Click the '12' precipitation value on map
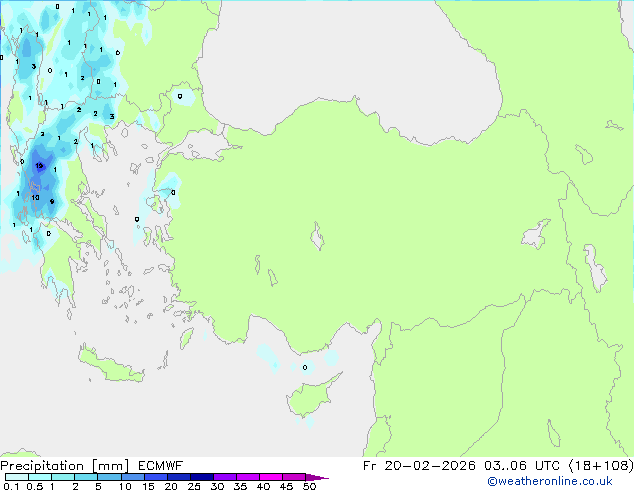Screen dimensions: 634x490 tap(39, 166)
